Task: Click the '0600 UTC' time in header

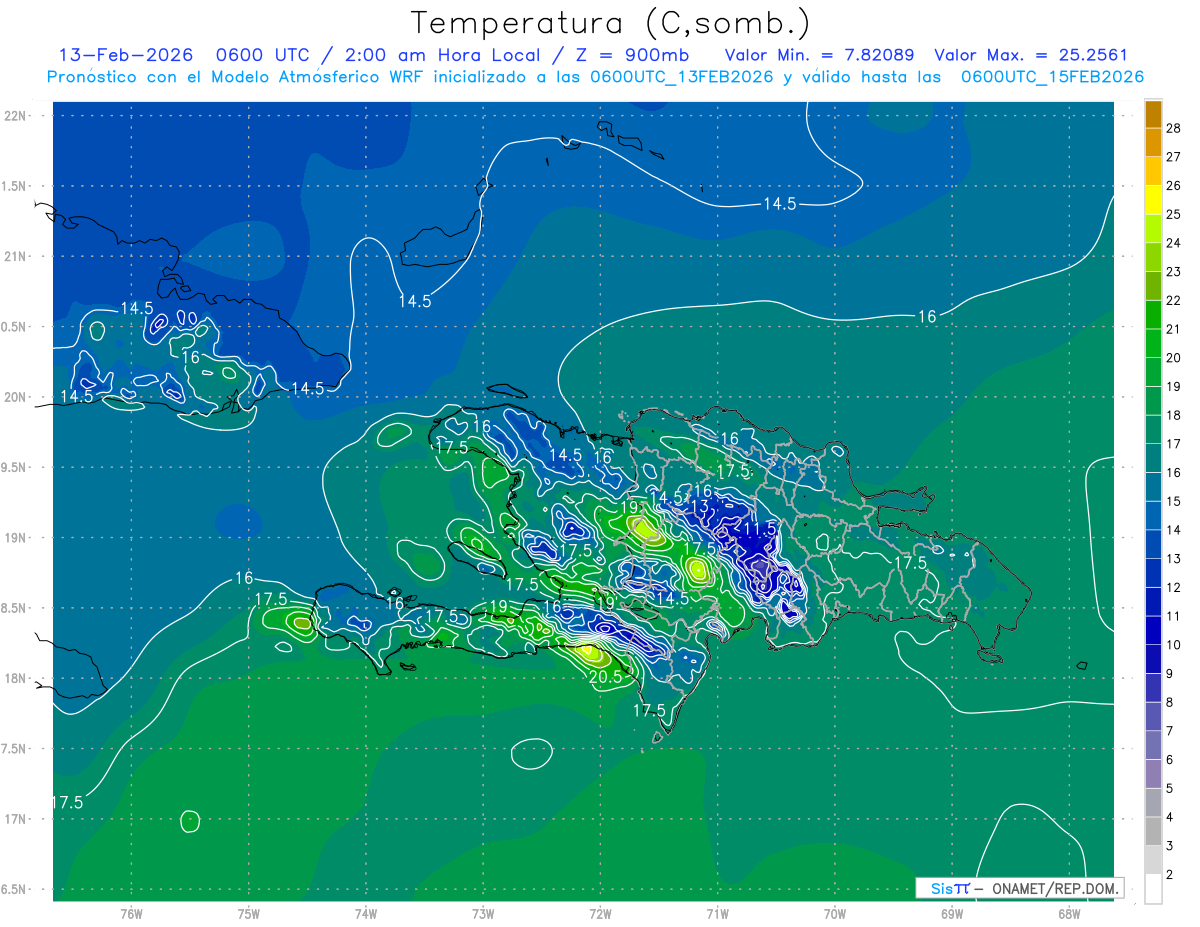Action: (x=264, y=55)
